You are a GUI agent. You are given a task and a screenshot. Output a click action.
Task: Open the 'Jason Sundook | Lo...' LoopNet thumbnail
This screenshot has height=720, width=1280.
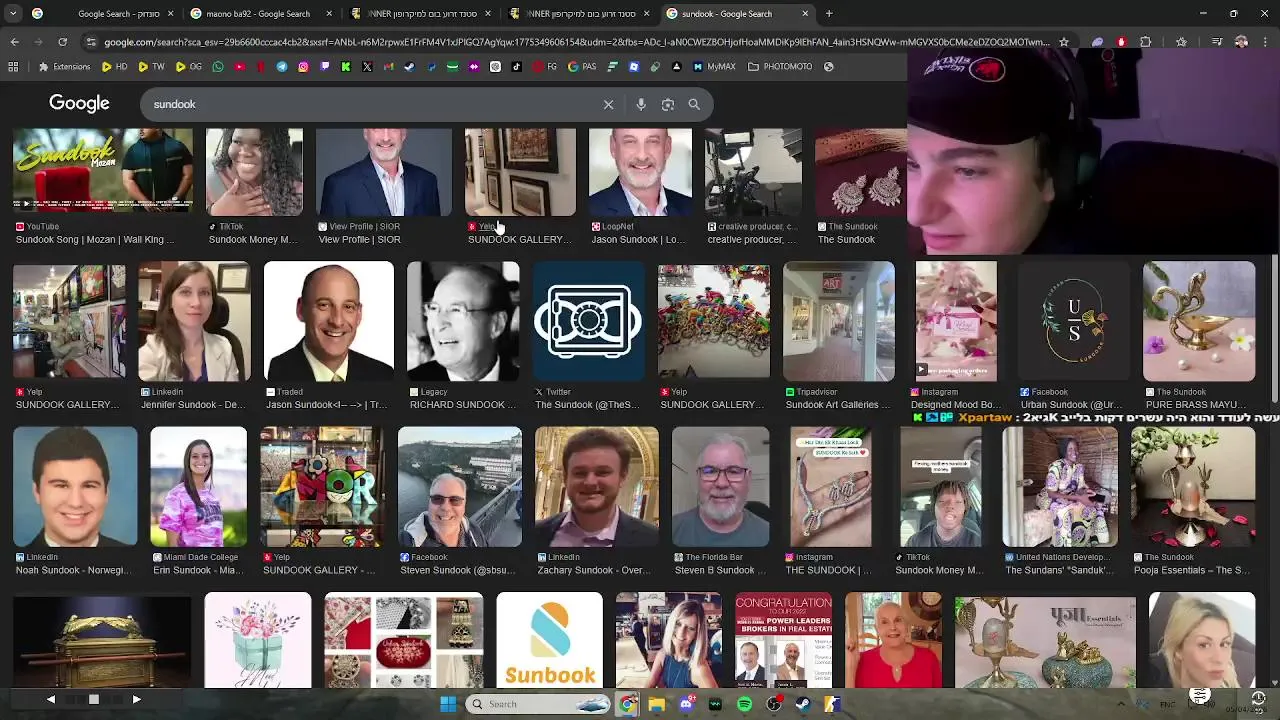pos(640,171)
